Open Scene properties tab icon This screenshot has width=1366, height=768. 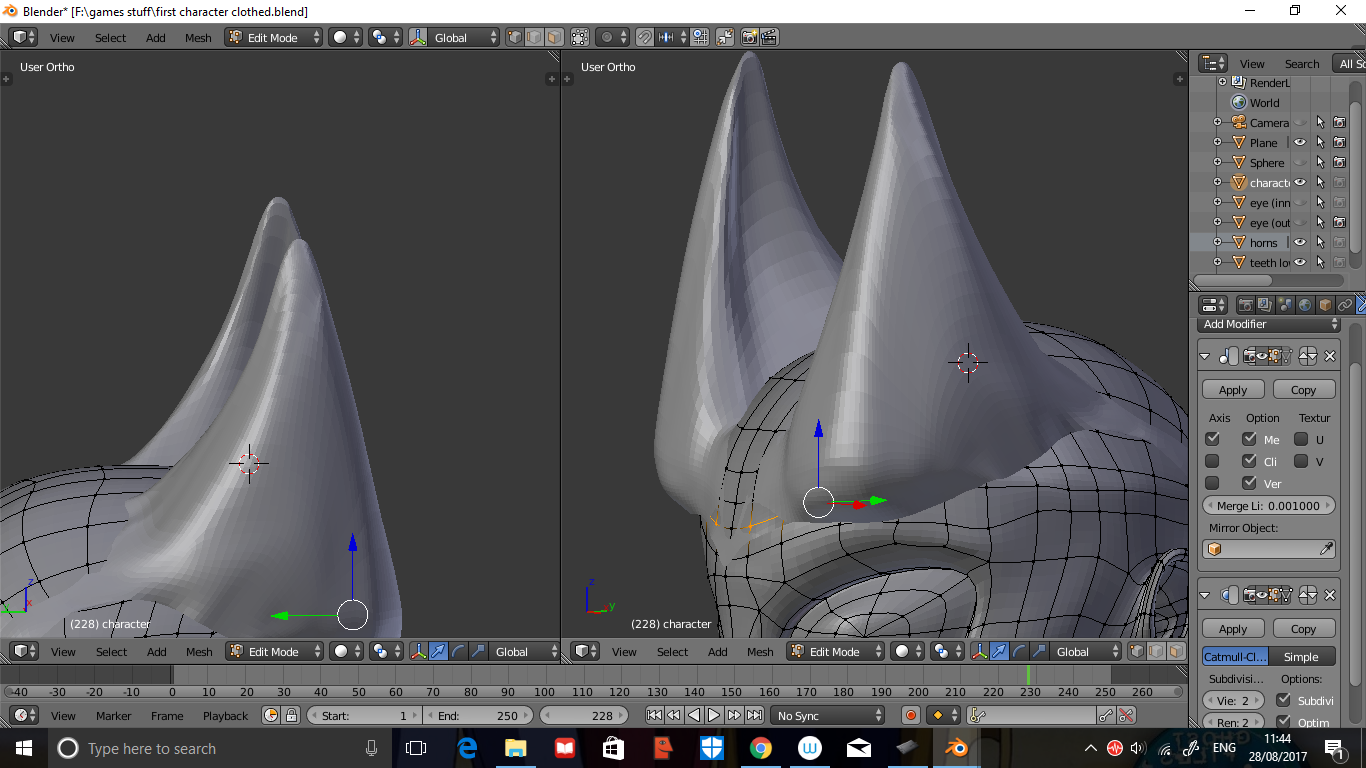coord(1285,305)
